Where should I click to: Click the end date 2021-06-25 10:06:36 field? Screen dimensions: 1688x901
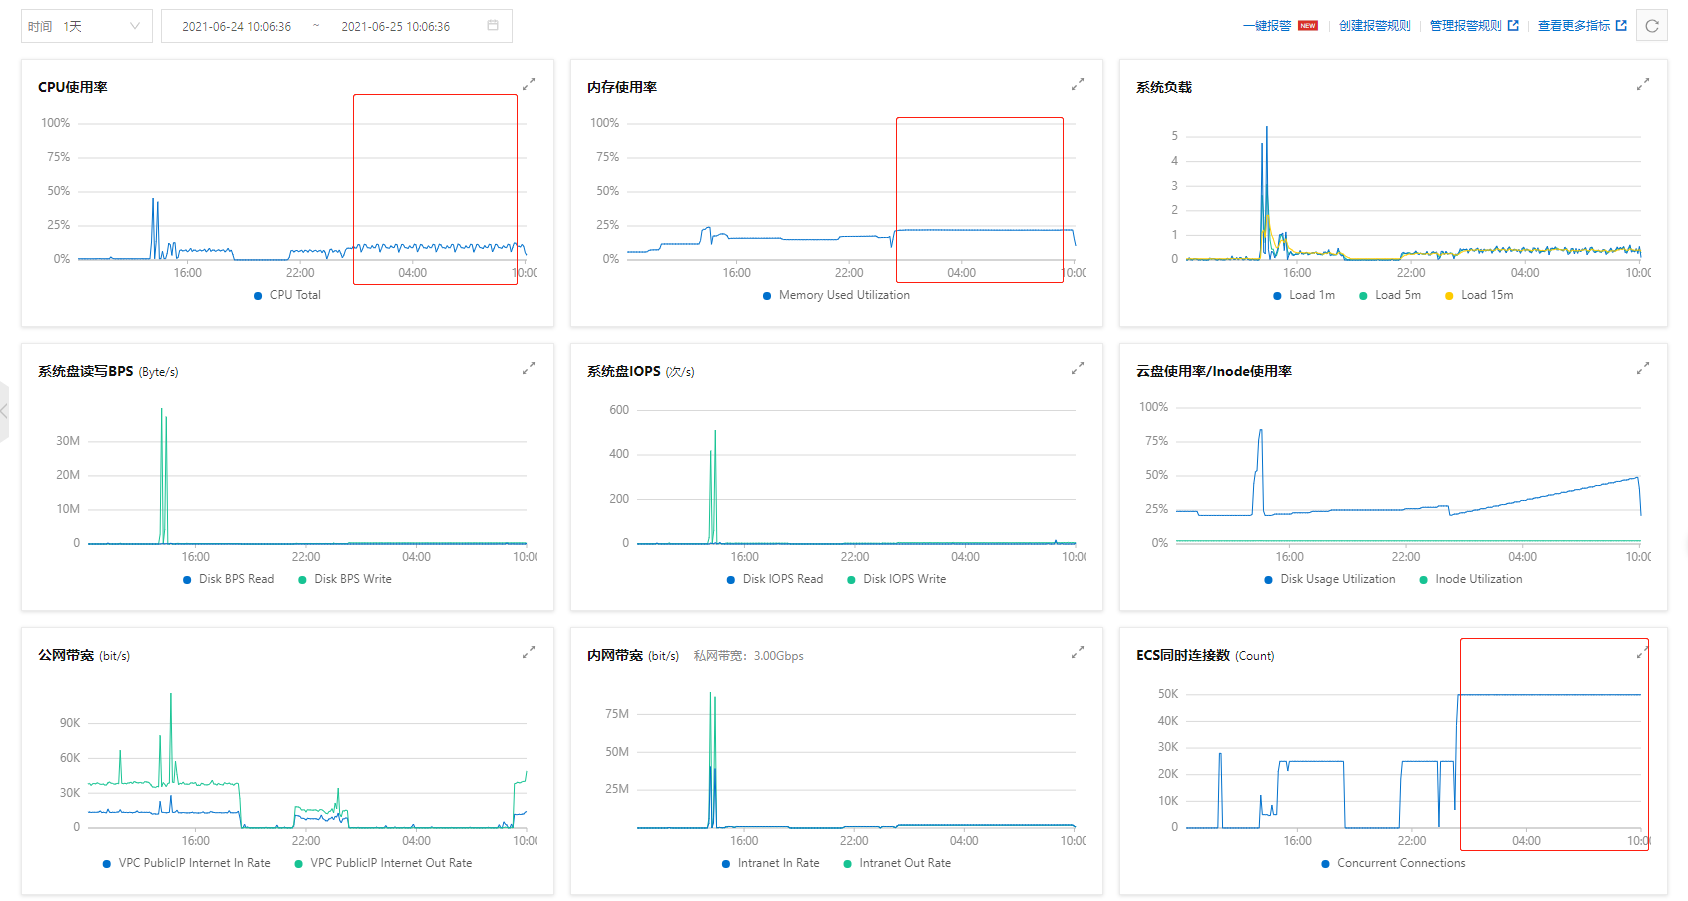pyautogui.click(x=396, y=27)
